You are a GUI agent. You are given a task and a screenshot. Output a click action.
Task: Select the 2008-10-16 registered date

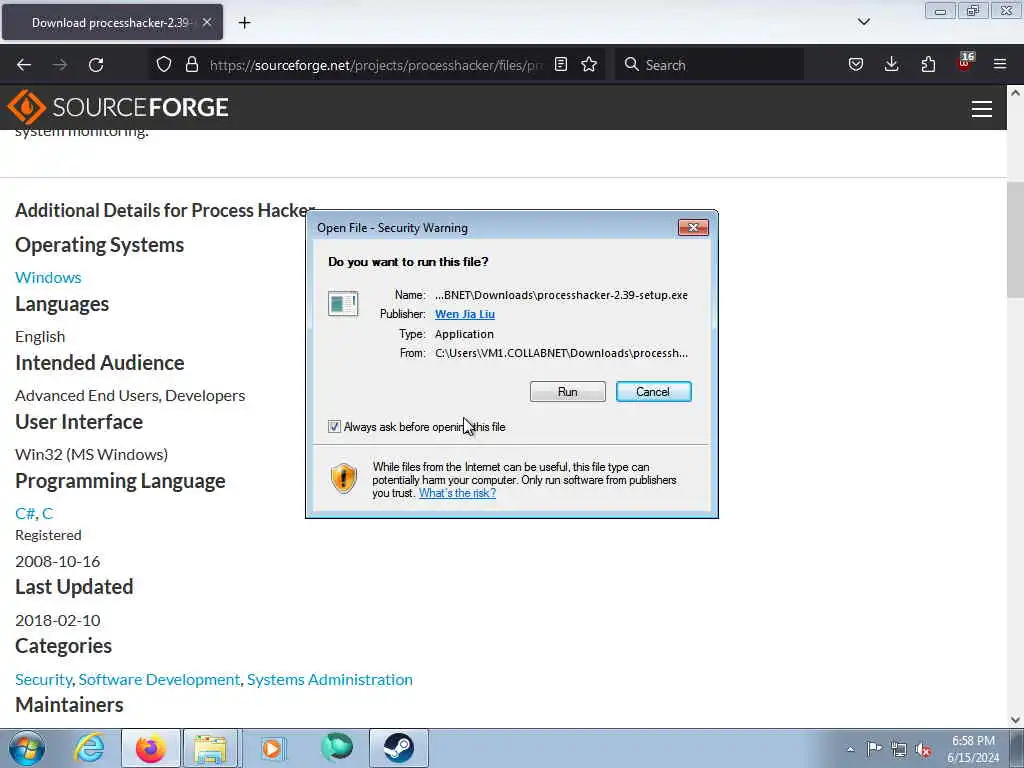[x=58, y=562]
